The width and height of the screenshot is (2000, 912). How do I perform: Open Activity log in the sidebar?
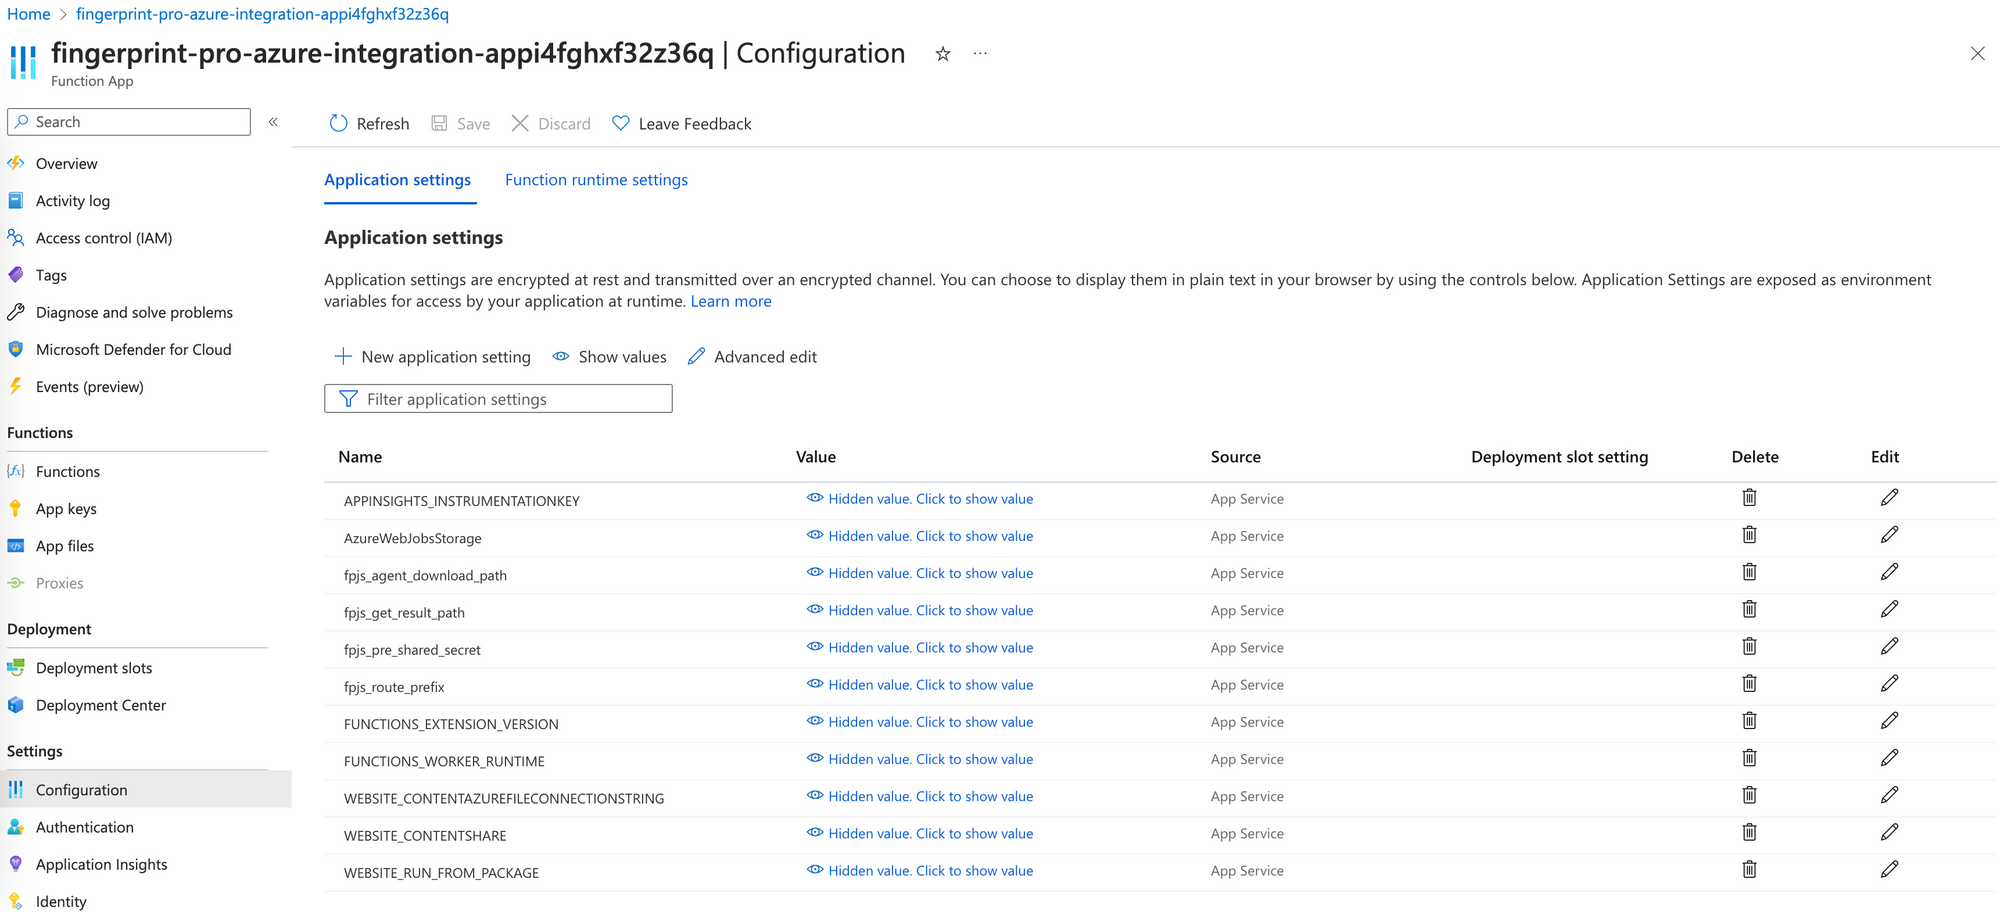[72, 201]
